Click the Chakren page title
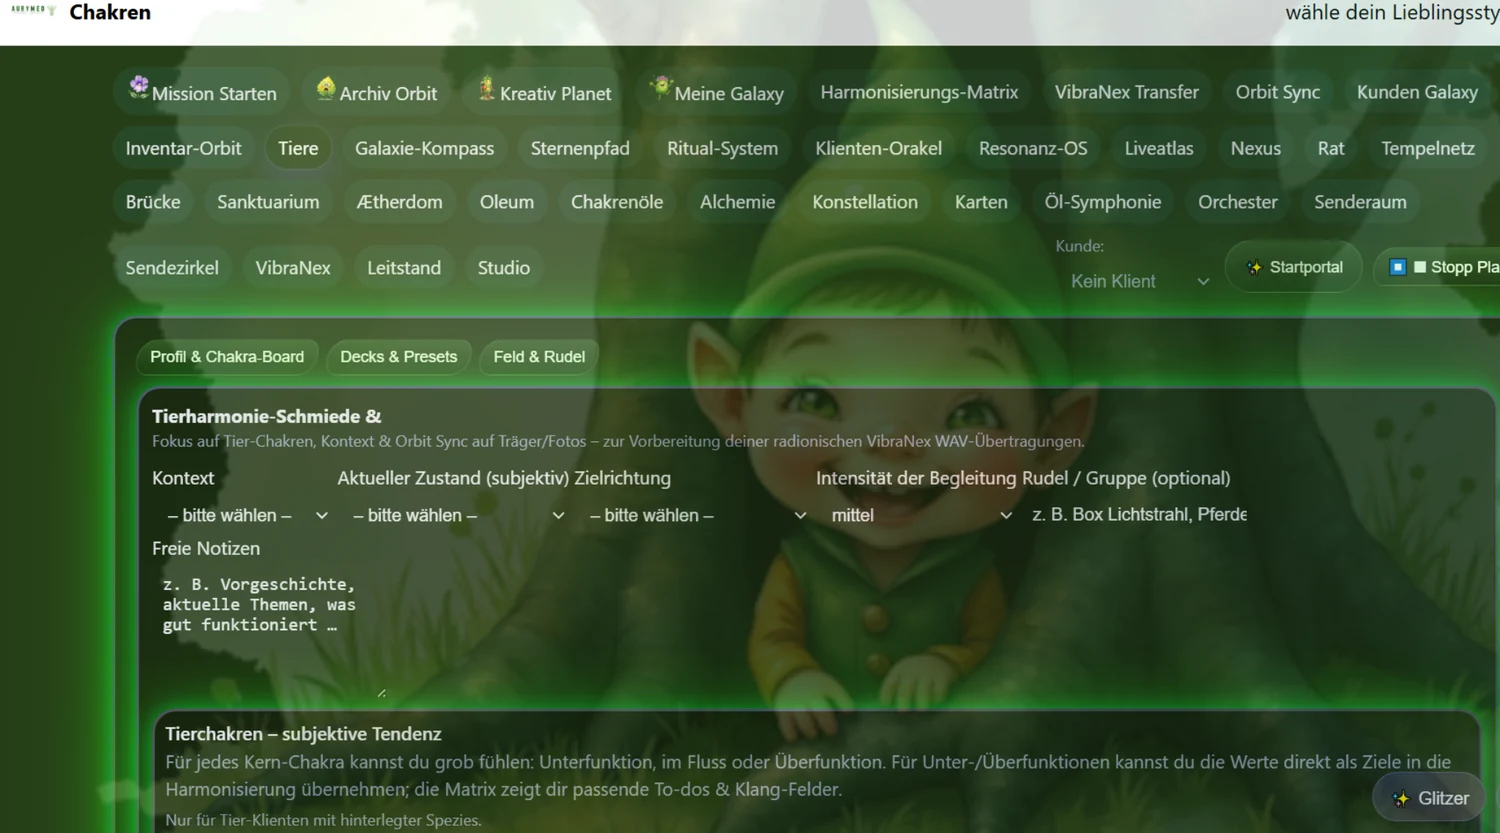The width and height of the screenshot is (1500, 833). [110, 12]
